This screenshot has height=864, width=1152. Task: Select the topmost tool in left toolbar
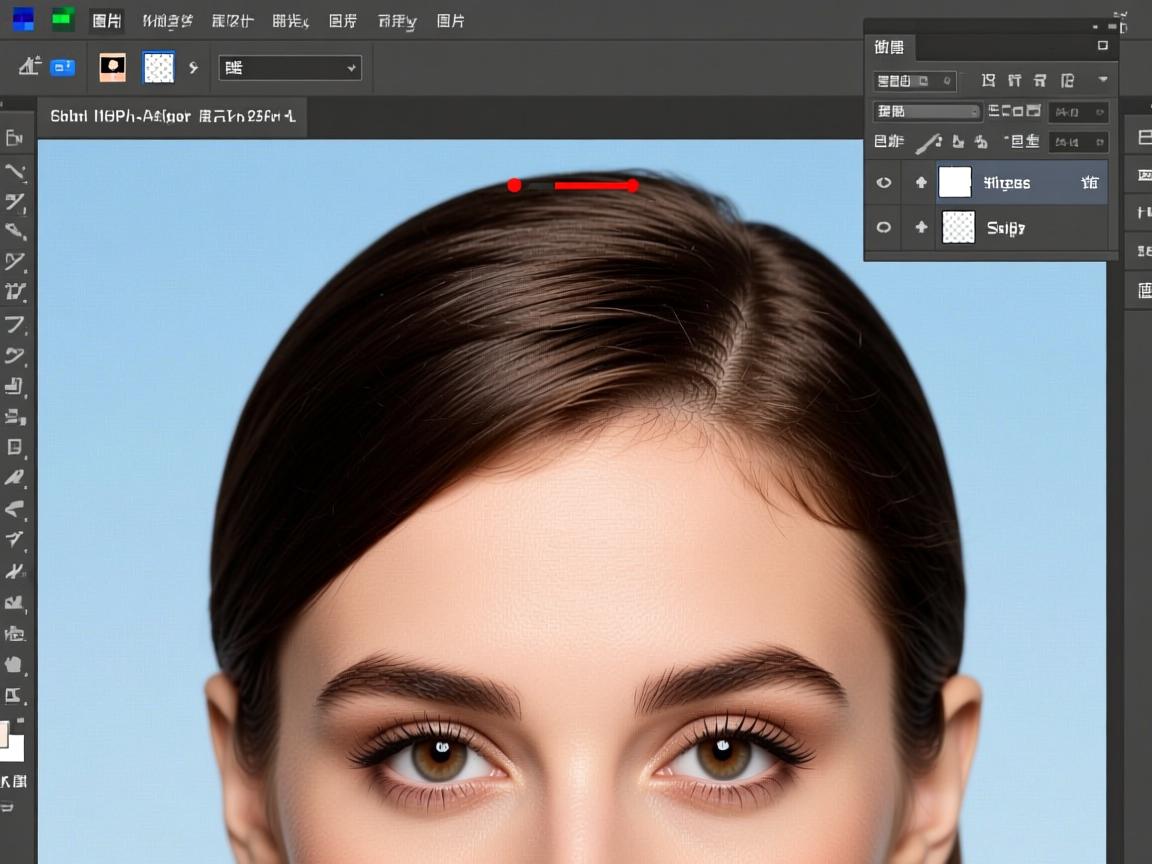[15, 137]
